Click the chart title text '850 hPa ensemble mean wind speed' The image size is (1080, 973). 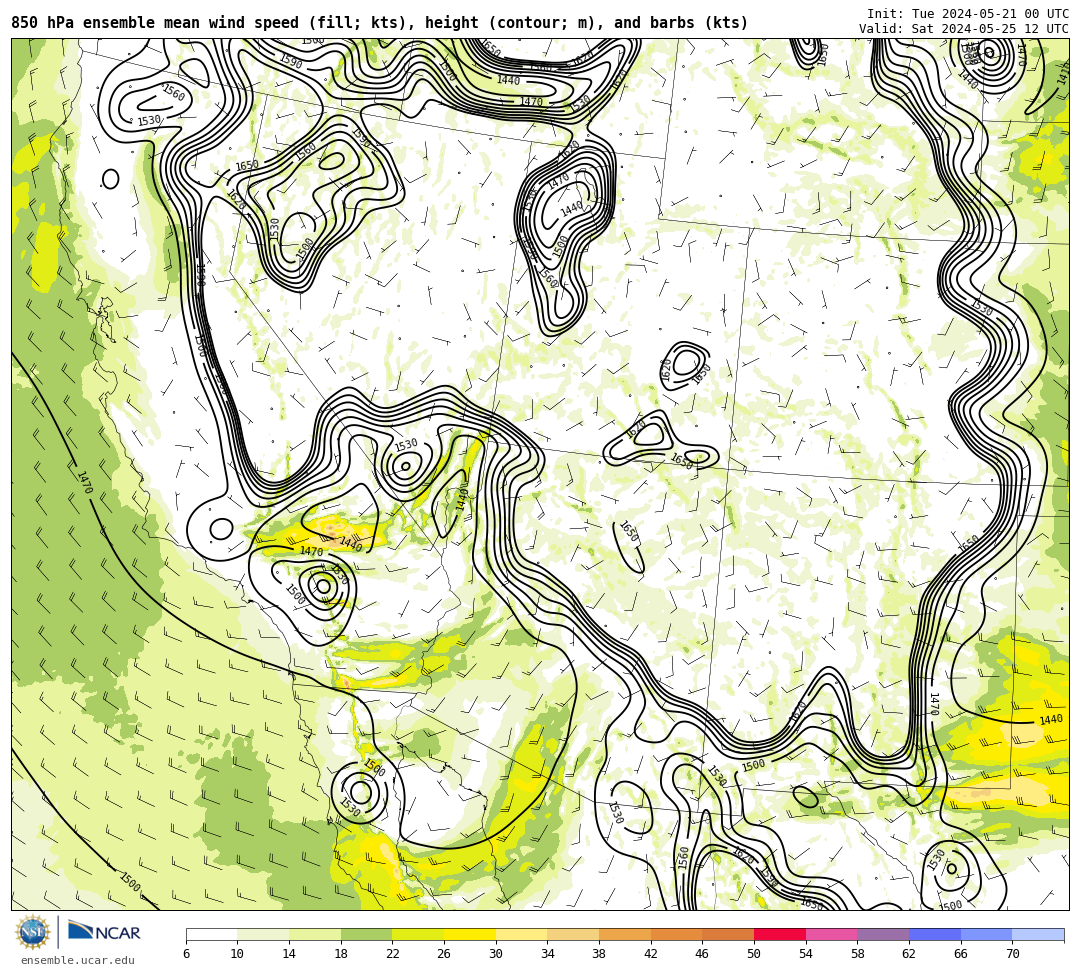(x=155, y=23)
